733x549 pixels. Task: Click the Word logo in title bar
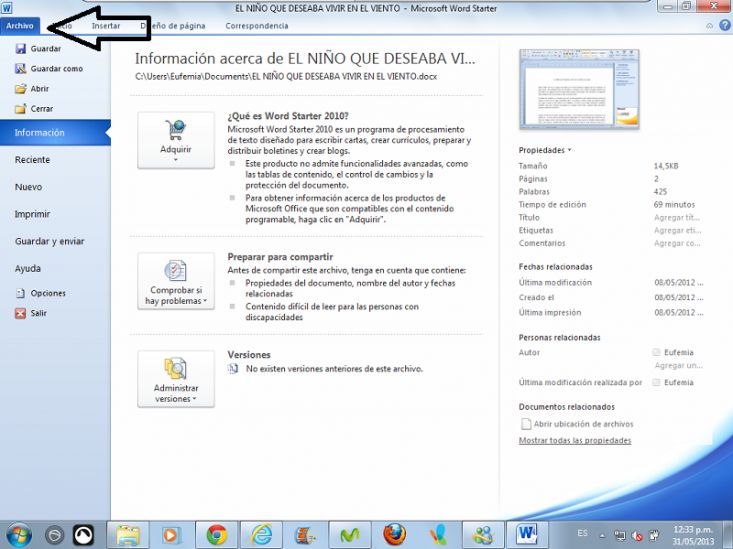pyautogui.click(x=7, y=8)
